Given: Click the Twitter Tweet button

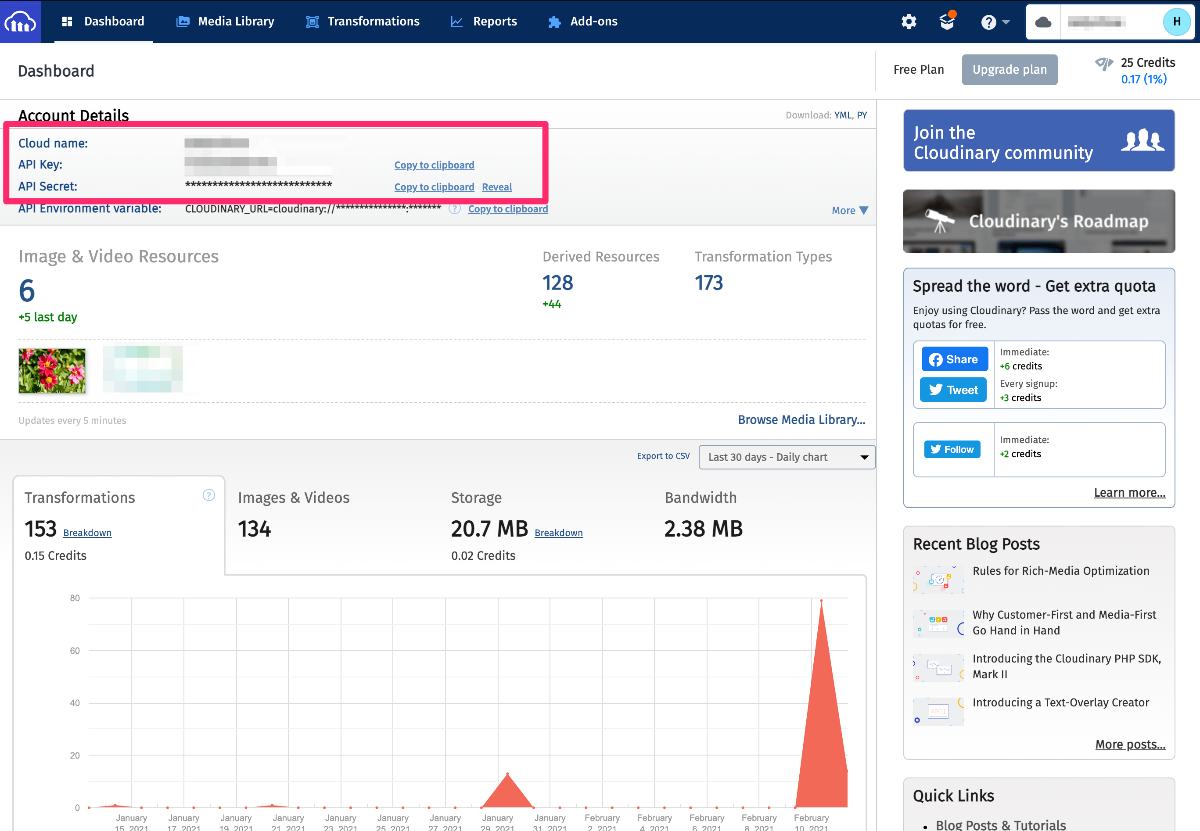Looking at the screenshot, I should point(954,390).
